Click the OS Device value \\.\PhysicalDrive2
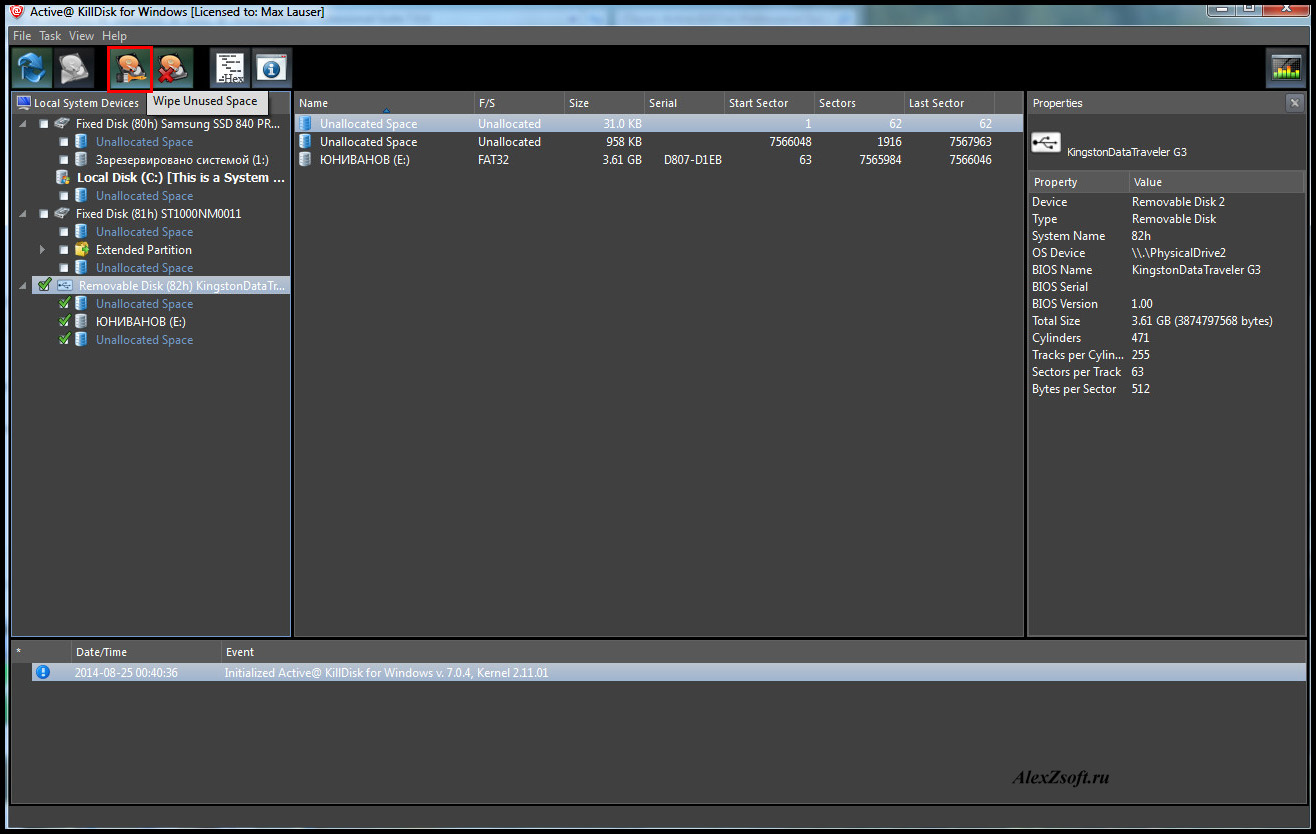Image resolution: width=1316 pixels, height=834 pixels. (1179, 253)
